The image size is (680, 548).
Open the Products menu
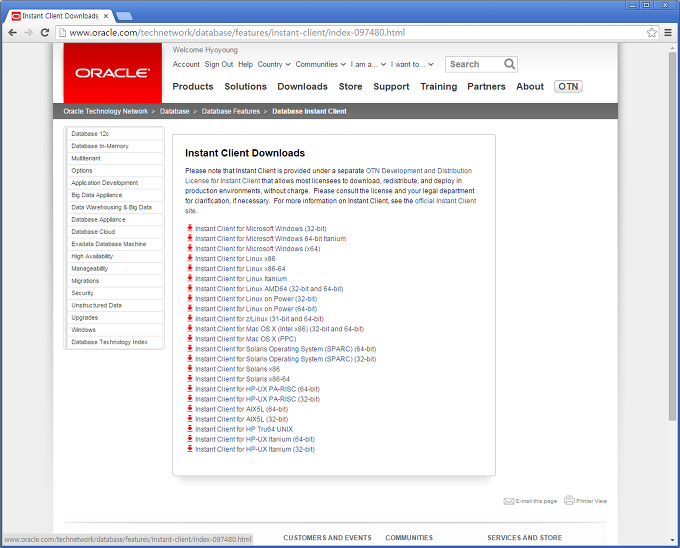click(193, 87)
